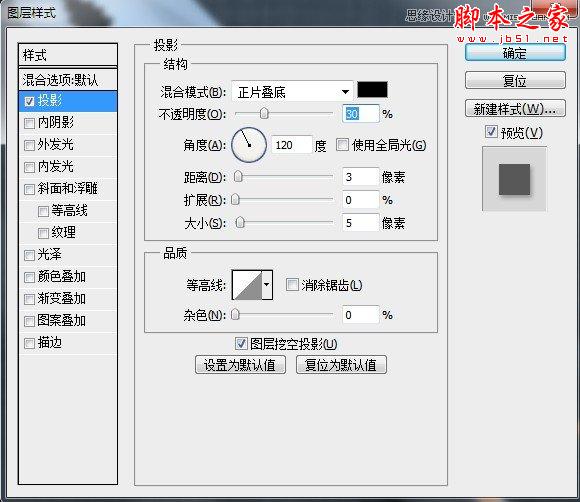Check the 纹理 sub-option checkbox
Viewport: 580px width, 502px height.
43,233
